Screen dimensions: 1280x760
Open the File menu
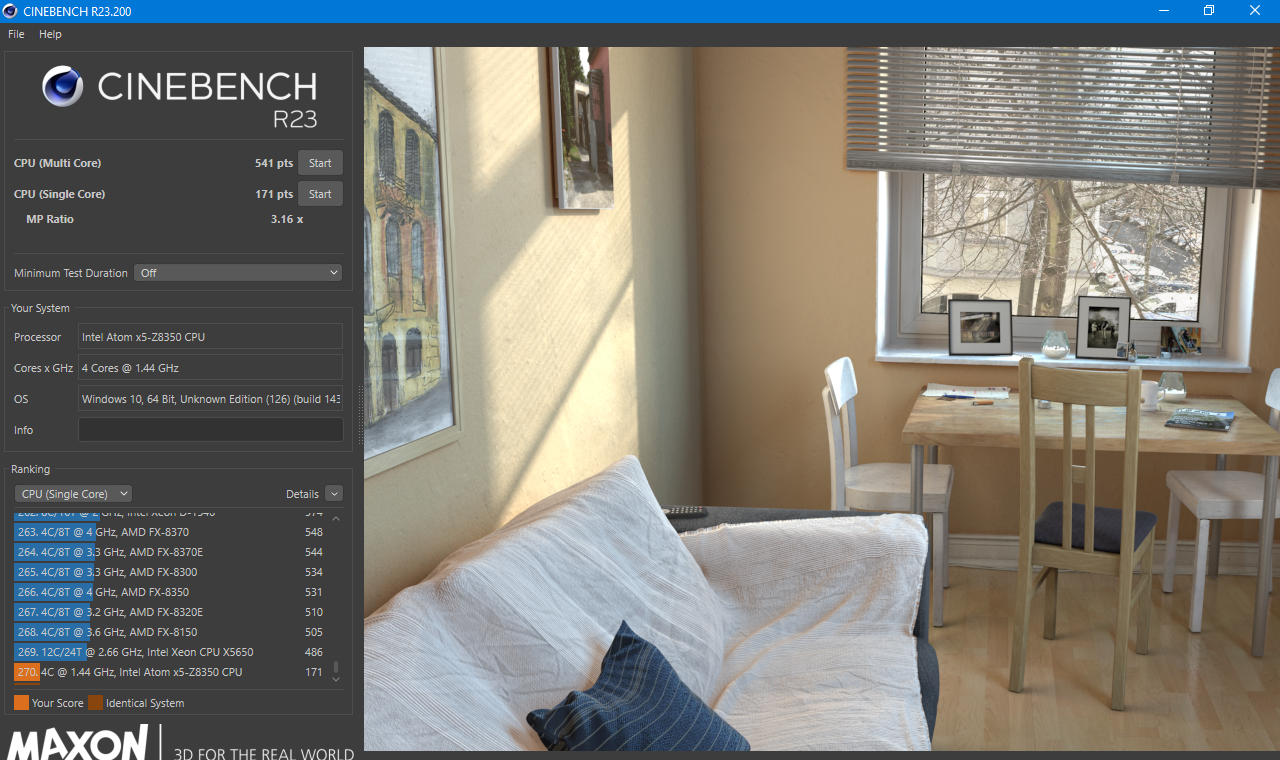16,34
